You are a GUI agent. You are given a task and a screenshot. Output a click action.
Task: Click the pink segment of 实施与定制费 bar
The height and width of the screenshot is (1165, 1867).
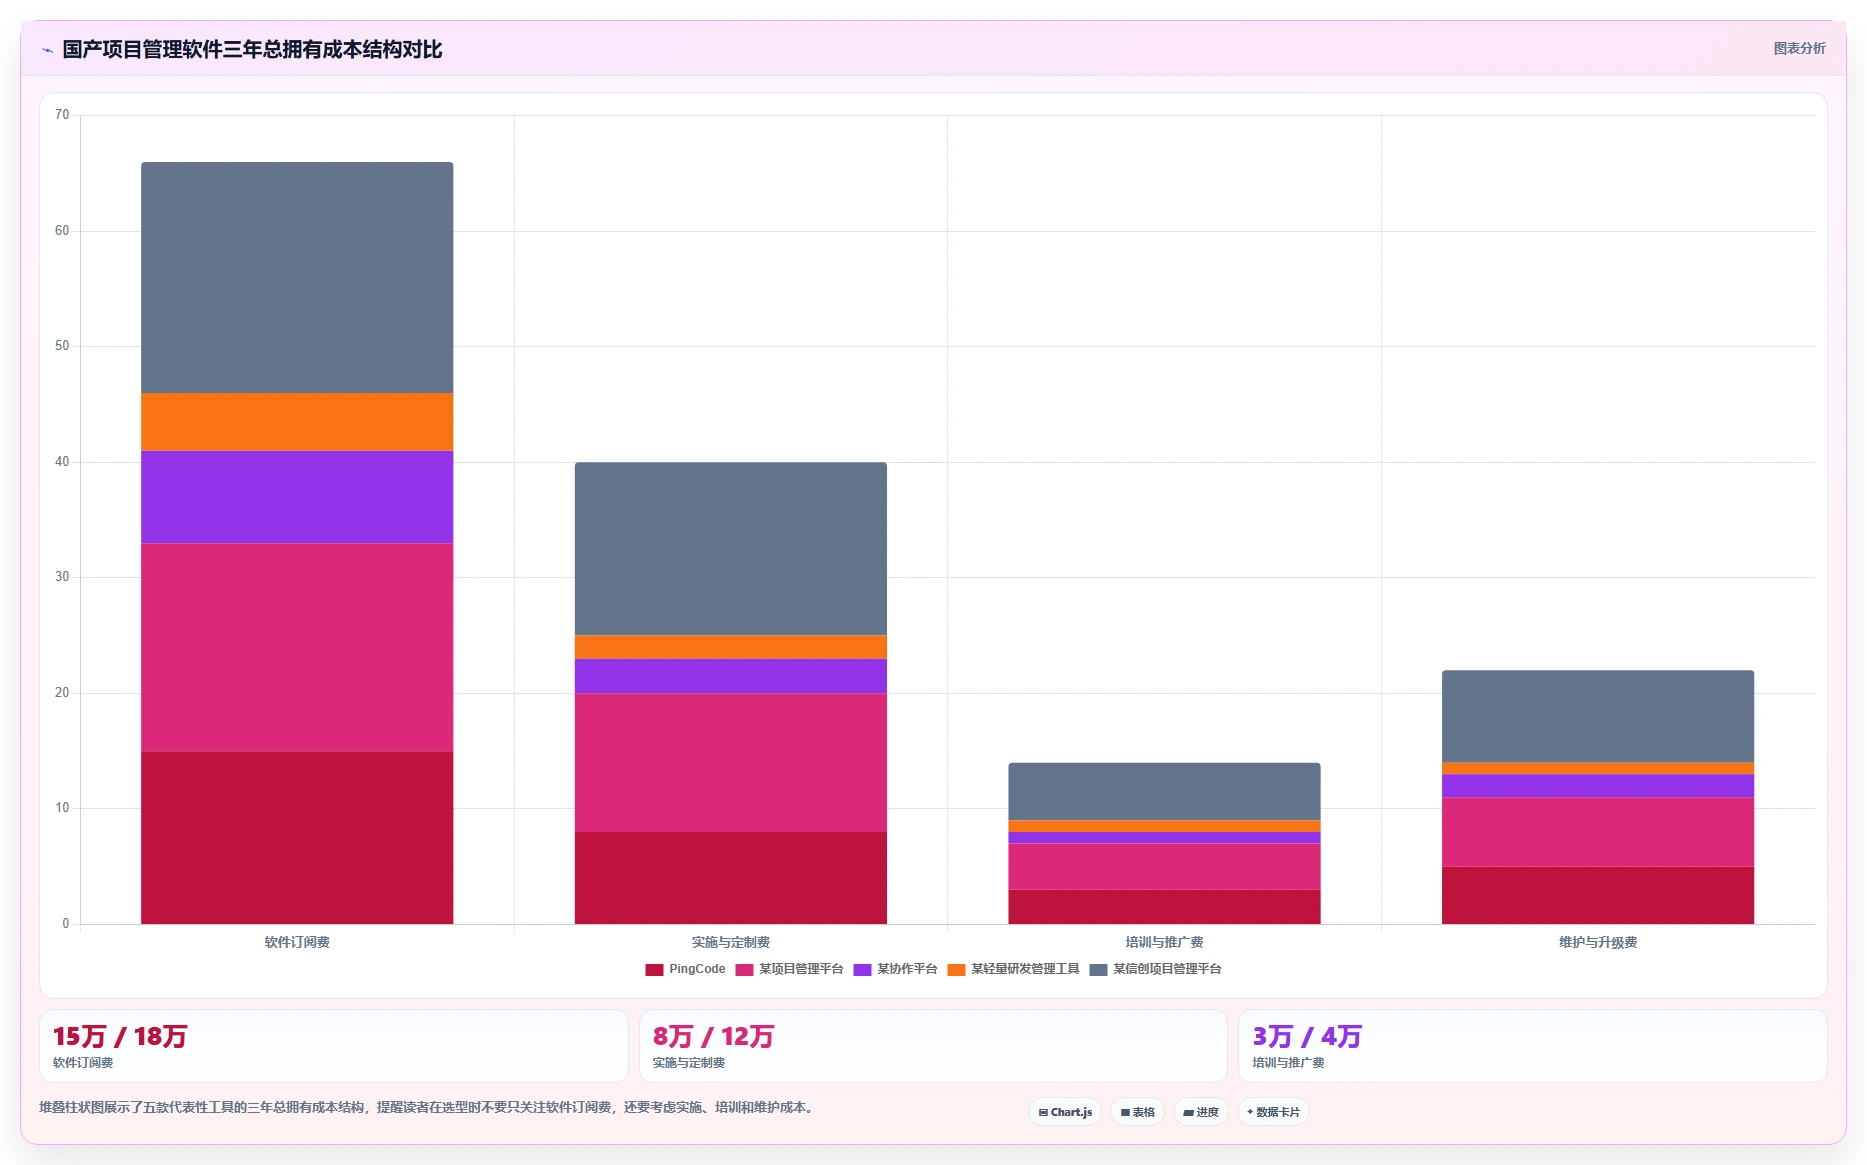(x=730, y=762)
